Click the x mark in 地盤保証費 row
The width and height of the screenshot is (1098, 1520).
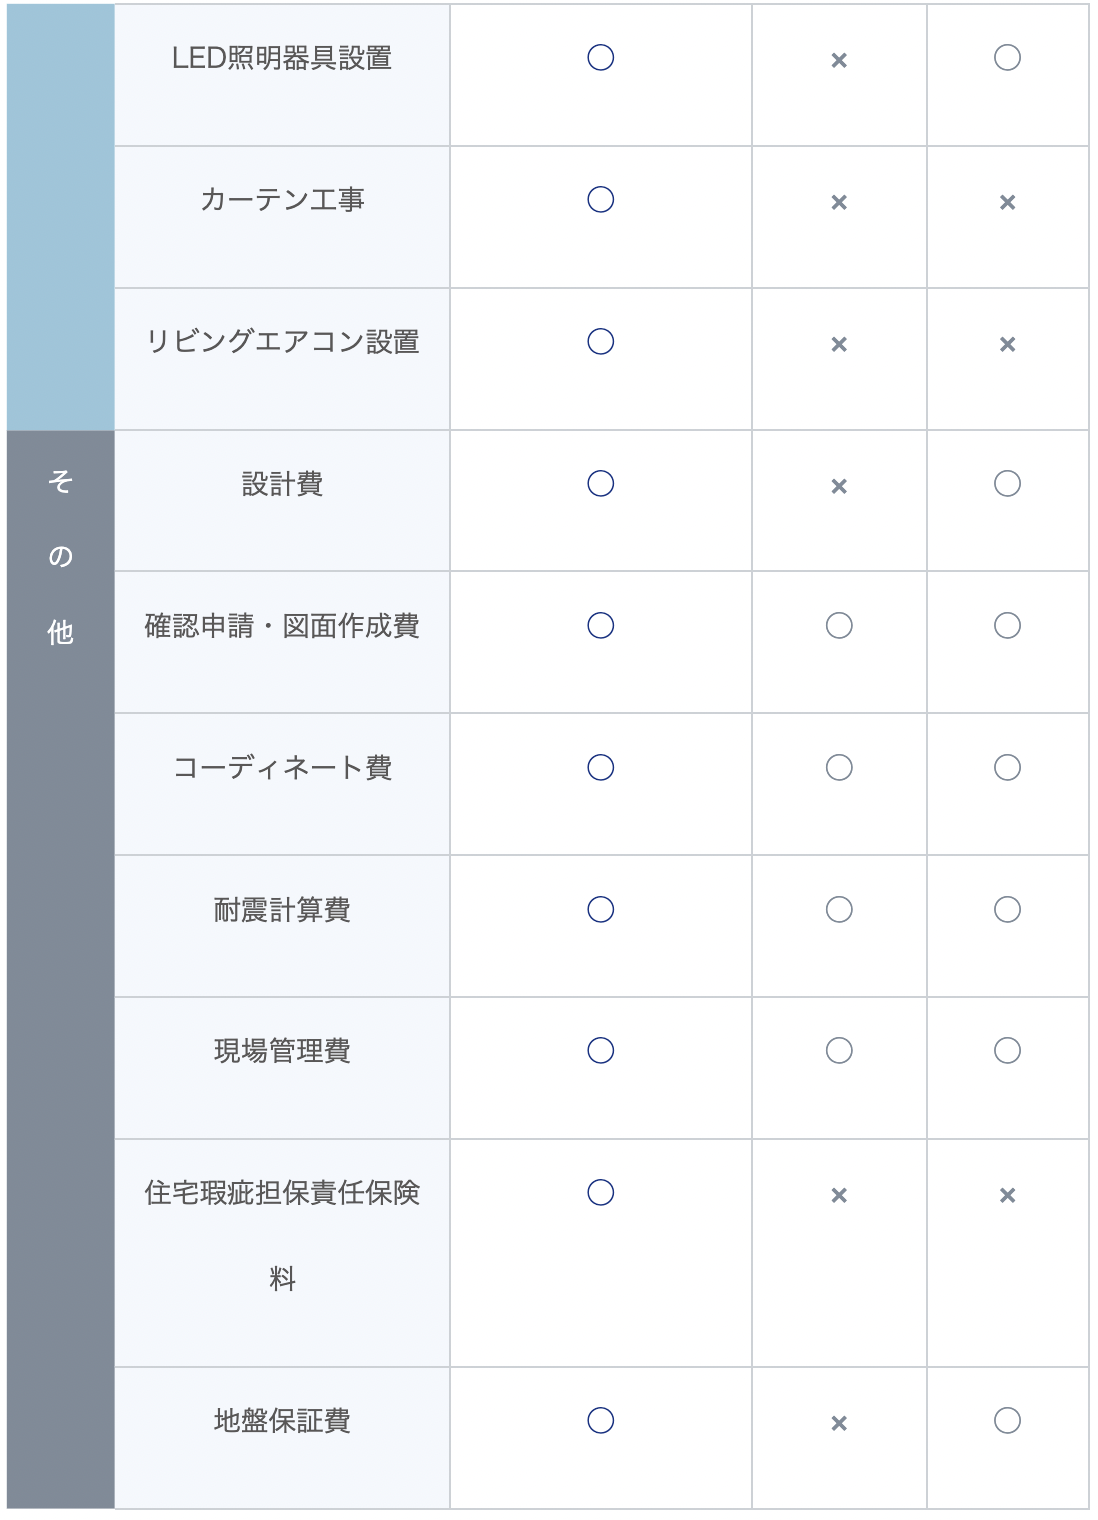(839, 1424)
